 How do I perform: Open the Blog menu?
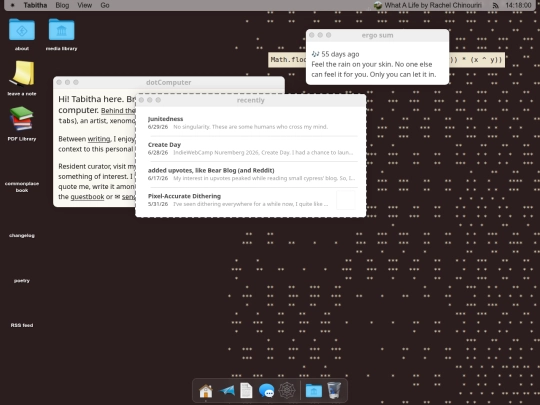pos(62,5)
